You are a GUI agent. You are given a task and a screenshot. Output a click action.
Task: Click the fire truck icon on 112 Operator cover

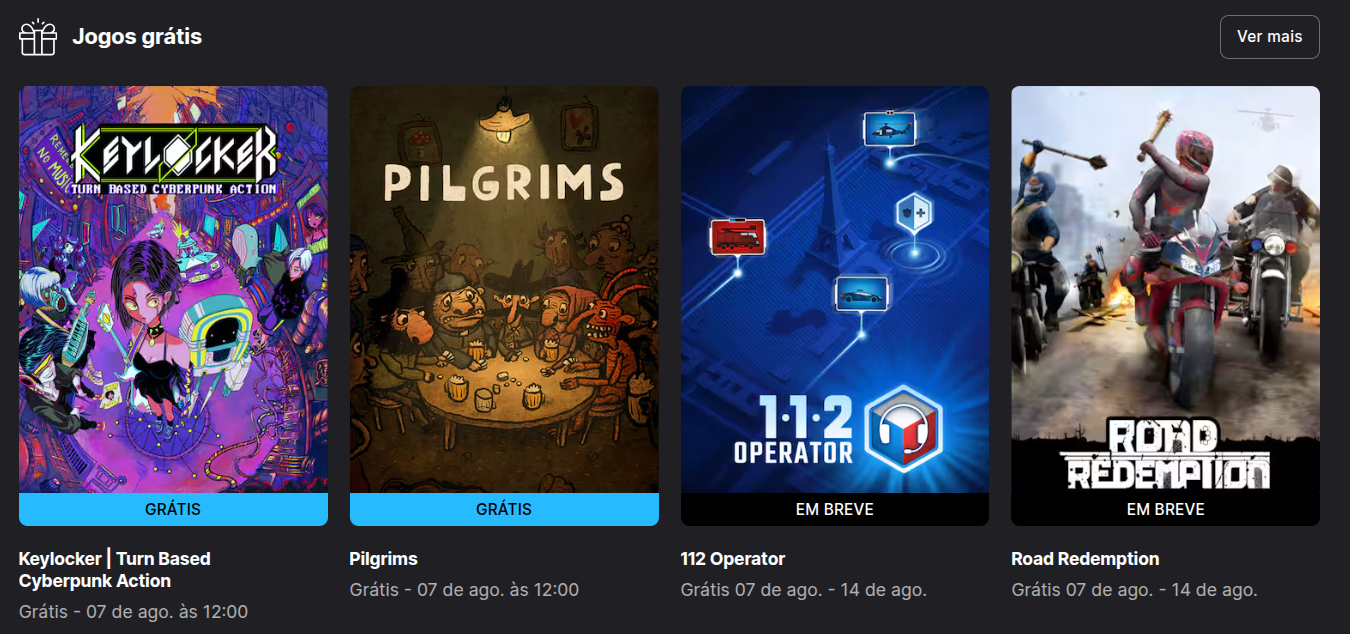[737, 237]
